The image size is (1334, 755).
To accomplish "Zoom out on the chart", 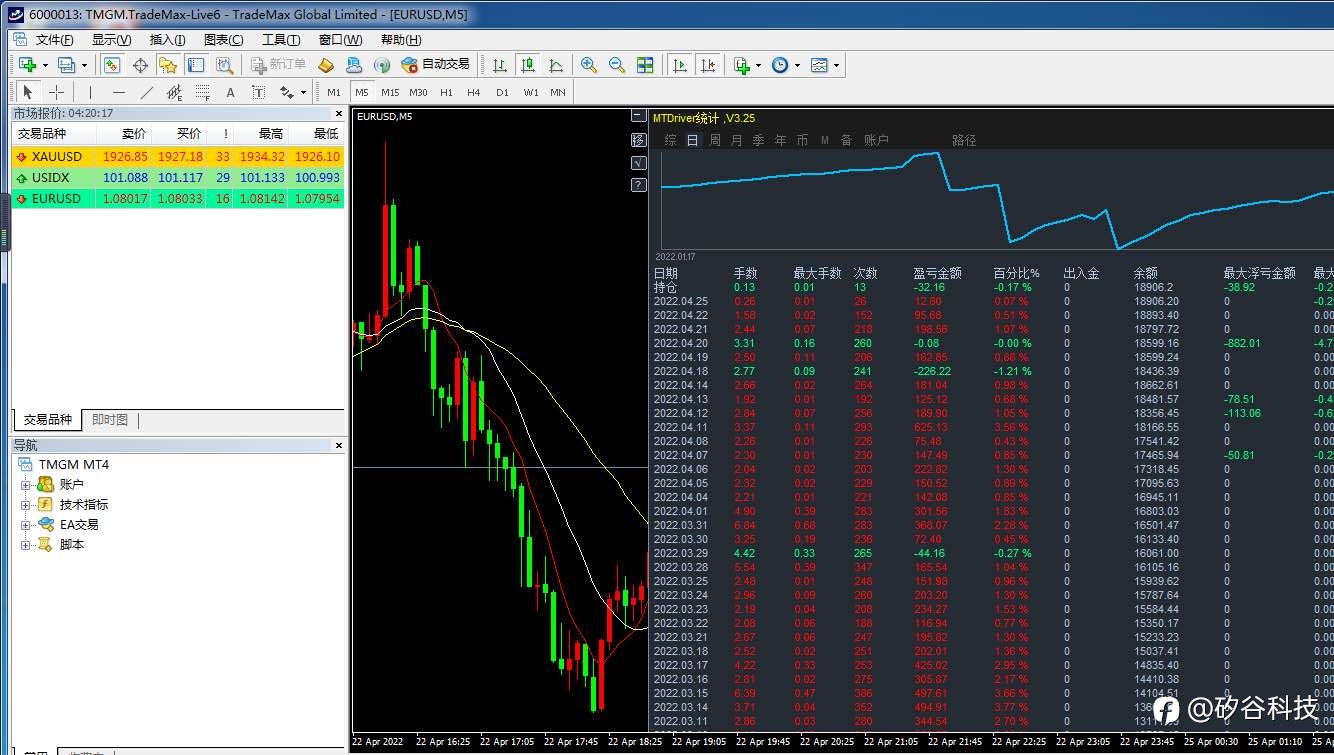I will [617, 65].
